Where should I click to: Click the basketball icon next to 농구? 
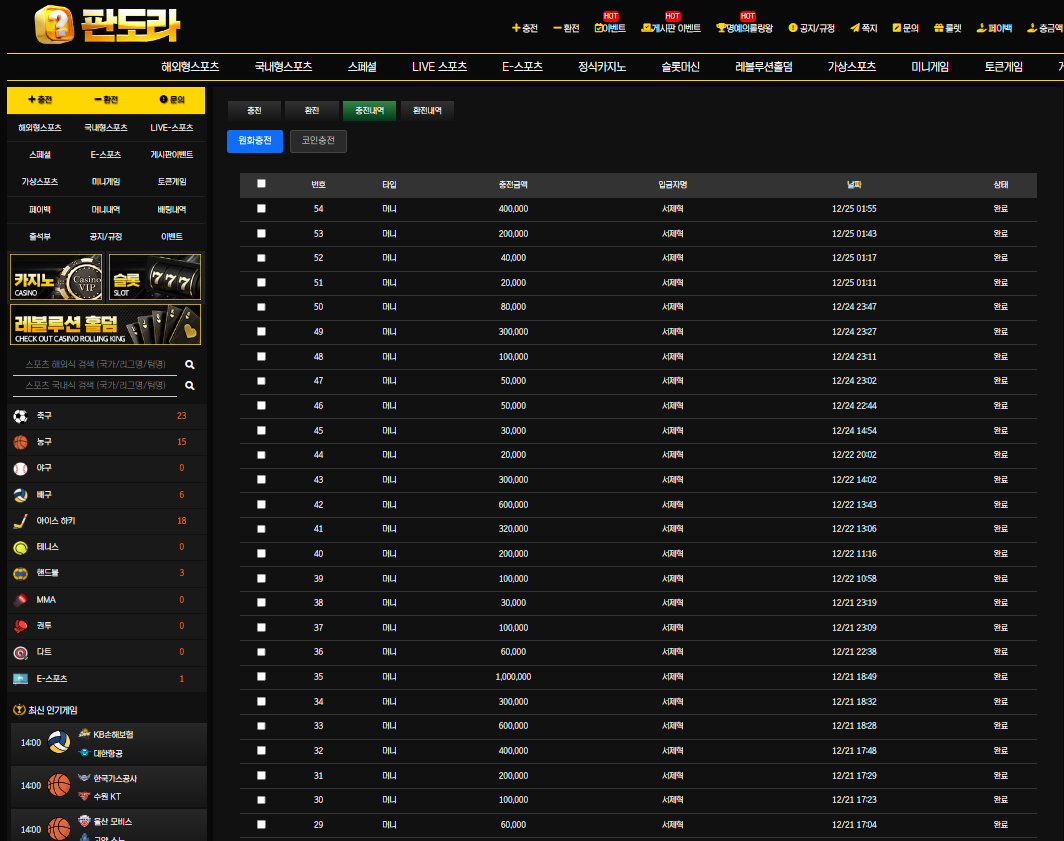(20, 442)
